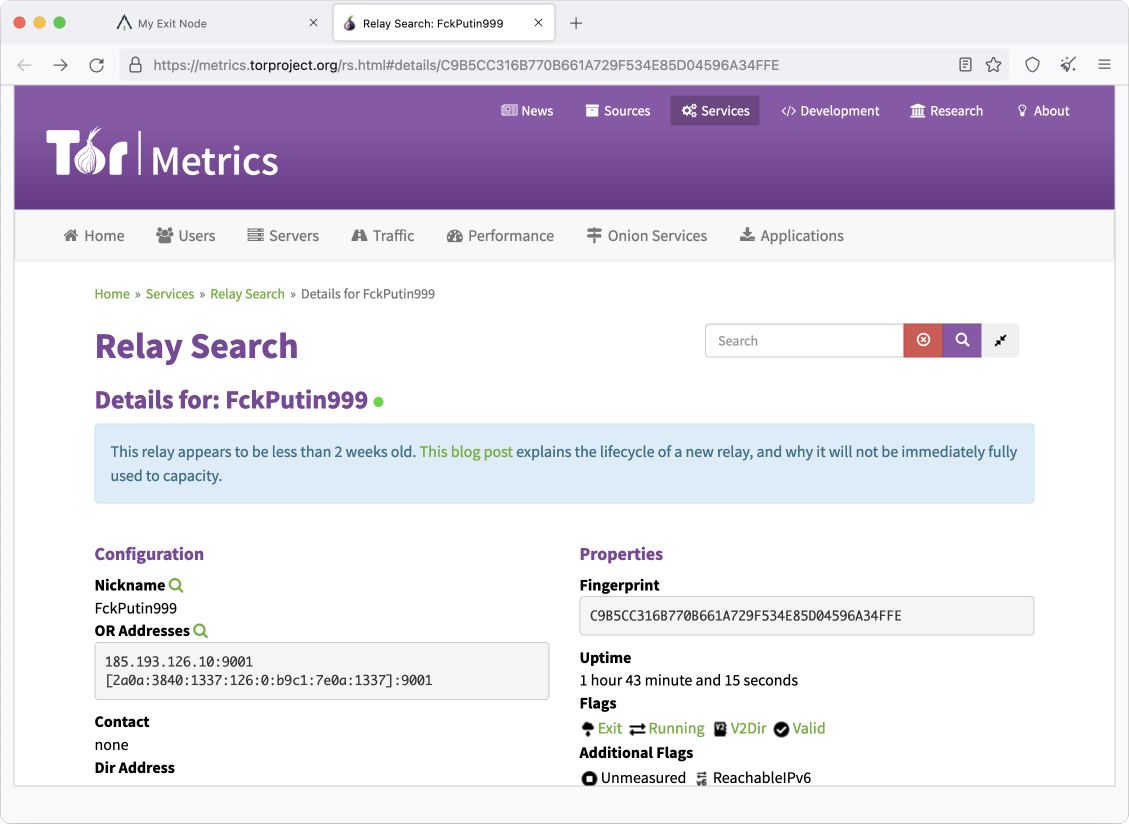Click the OR Addresses text box
This screenshot has width=1129, height=824.
(x=322, y=671)
